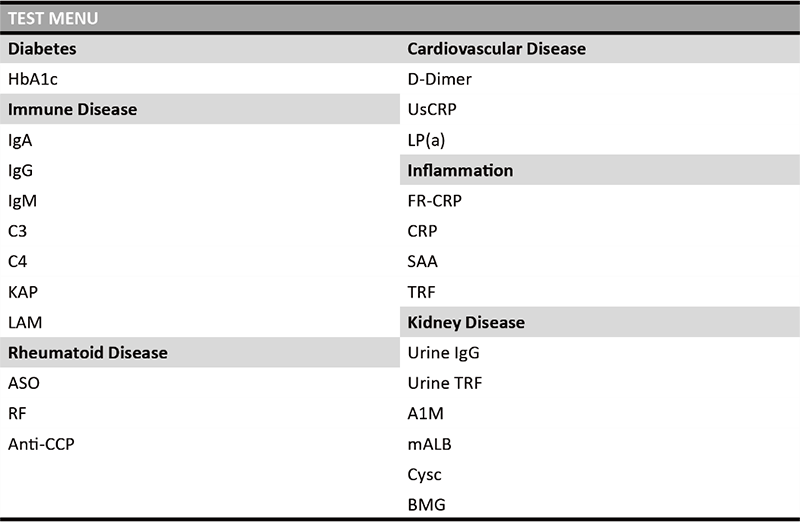Screen dimensions: 800x522
Task: Click the SAA test entry
Action: 423,261
